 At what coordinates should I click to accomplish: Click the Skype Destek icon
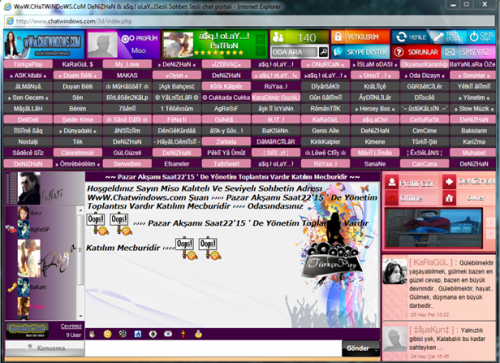pyautogui.click(x=338, y=52)
